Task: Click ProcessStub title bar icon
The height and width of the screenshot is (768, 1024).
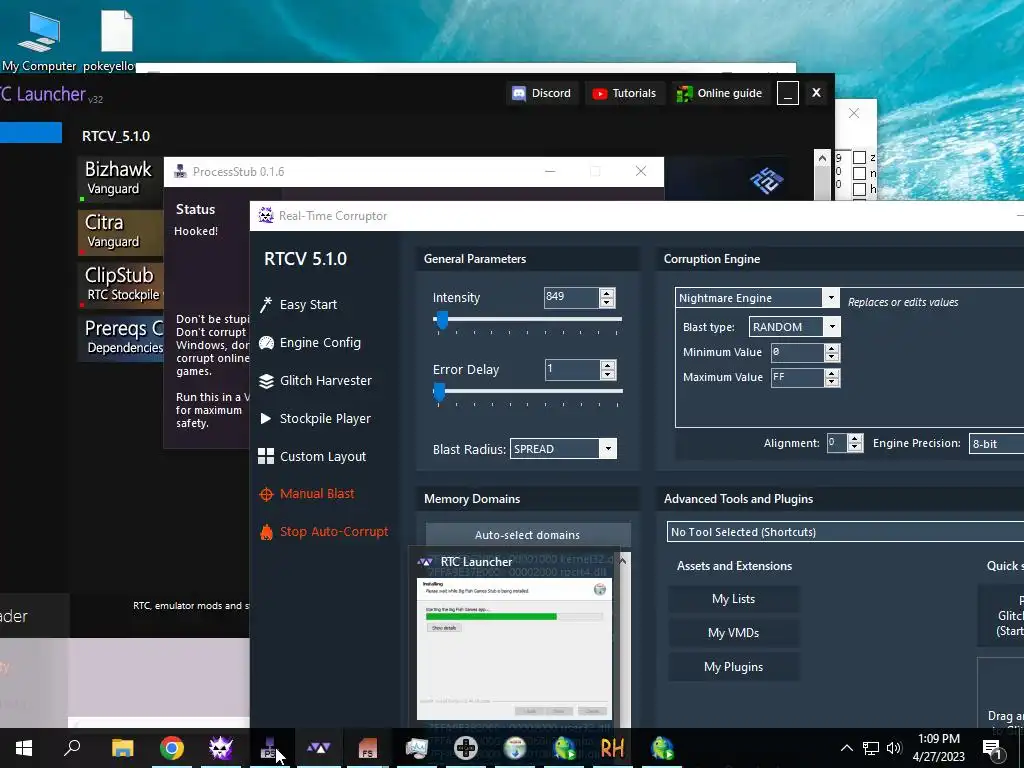Action: coord(180,172)
